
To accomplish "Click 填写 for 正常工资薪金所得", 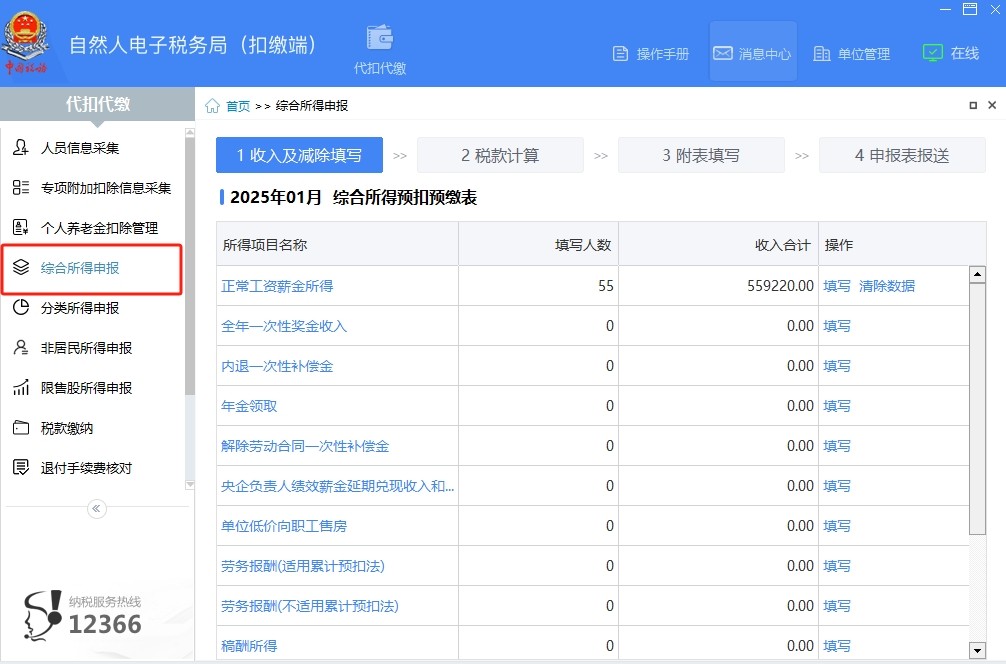I will point(837,286).
